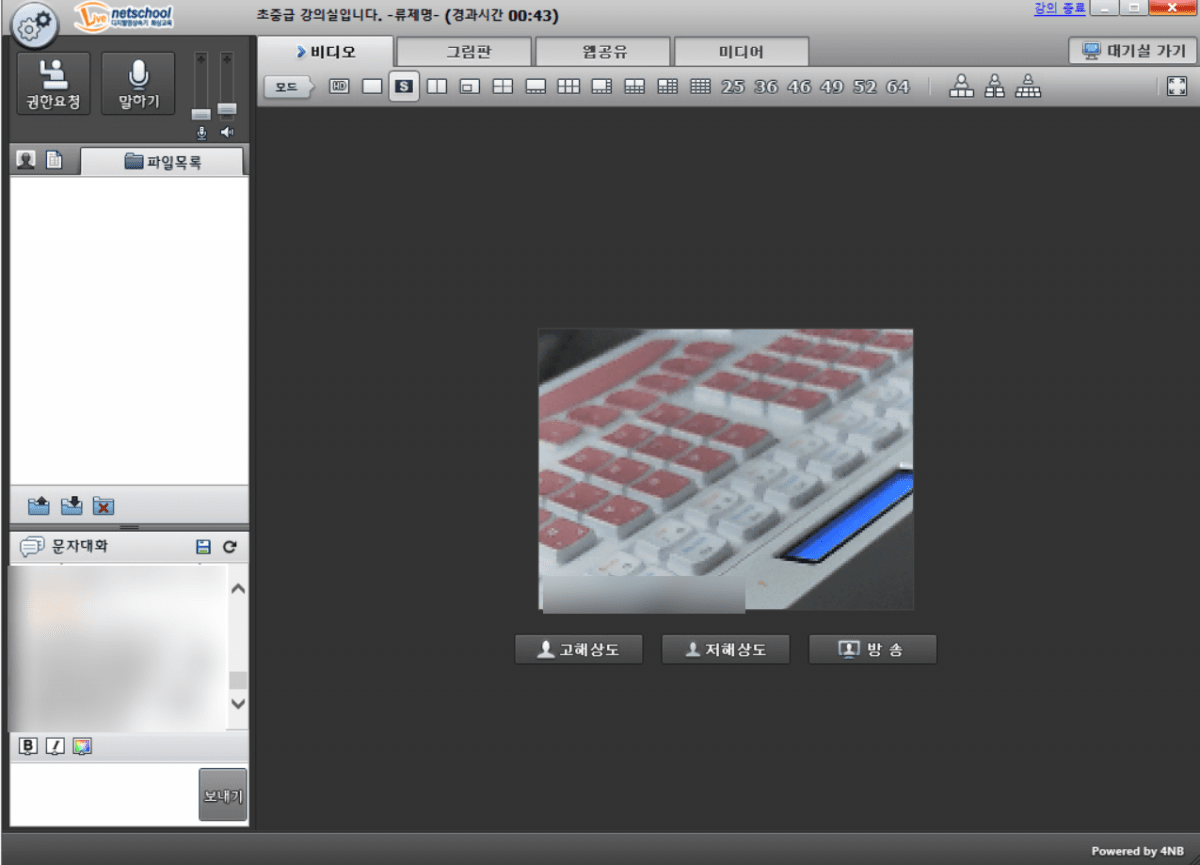Enter fullscreen video view
This screenshot has height=865, width=1200.
point(1176,87)
